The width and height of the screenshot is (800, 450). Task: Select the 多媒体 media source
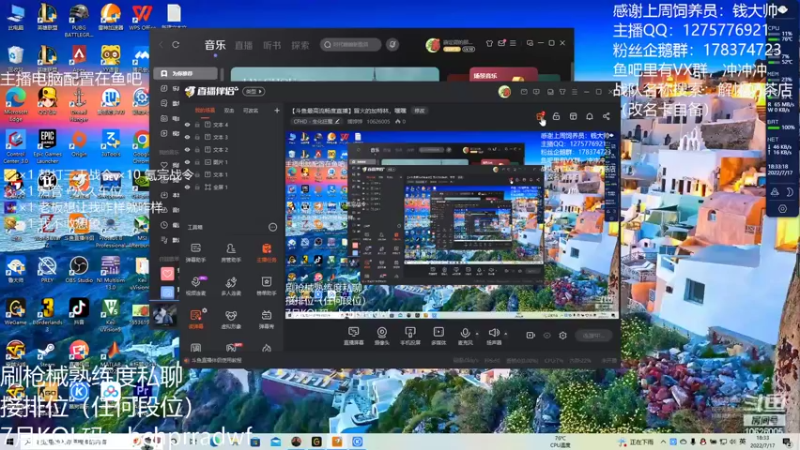pos(438,336)
